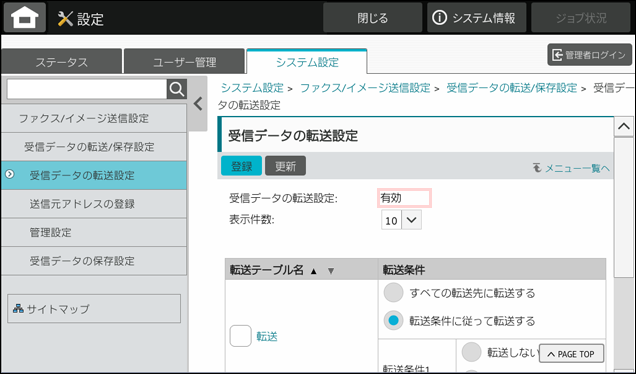Open 転送 table link
This screenshot has width=636, height=374.
click(x=267, y=336)
